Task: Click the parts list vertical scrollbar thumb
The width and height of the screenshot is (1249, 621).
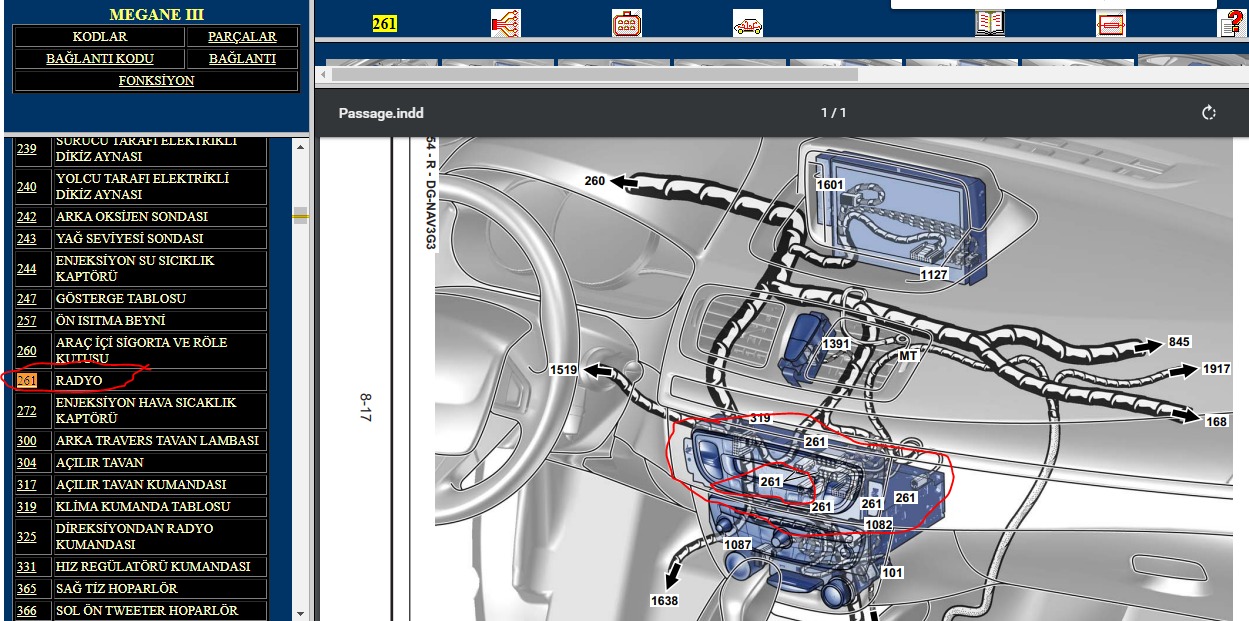Action: 300,215
